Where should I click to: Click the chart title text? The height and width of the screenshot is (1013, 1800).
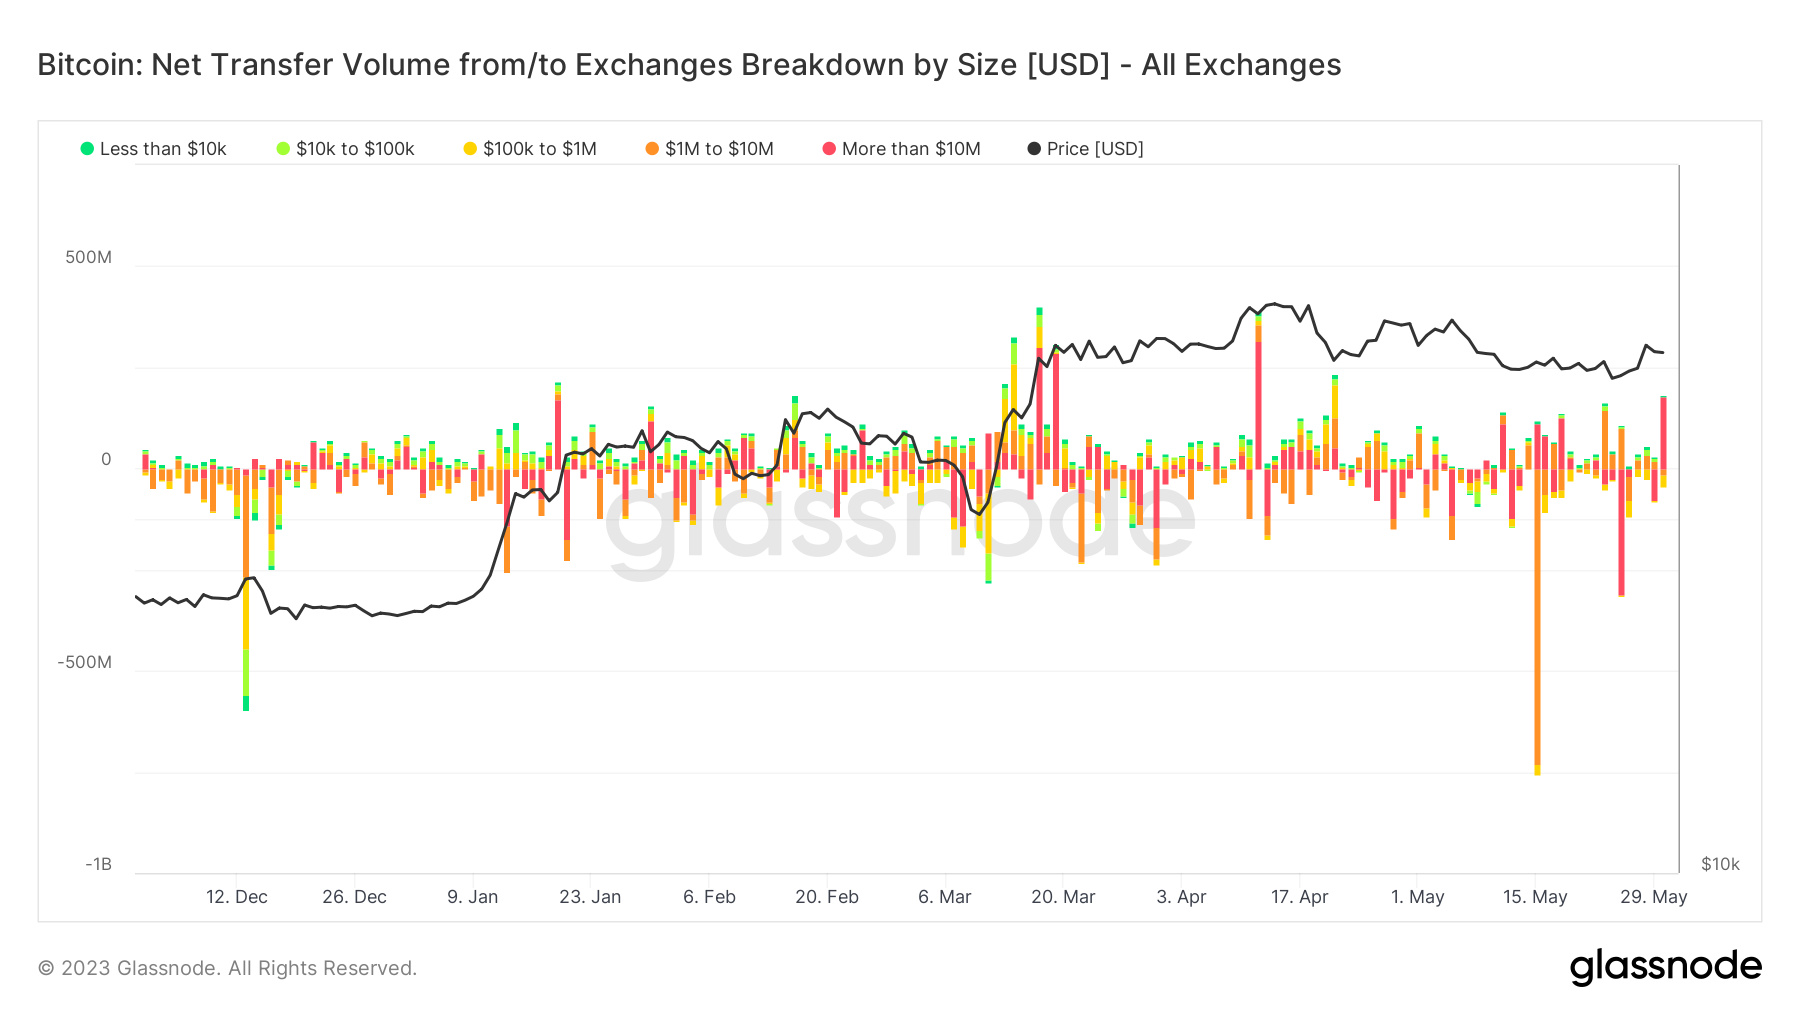point(689,65)
